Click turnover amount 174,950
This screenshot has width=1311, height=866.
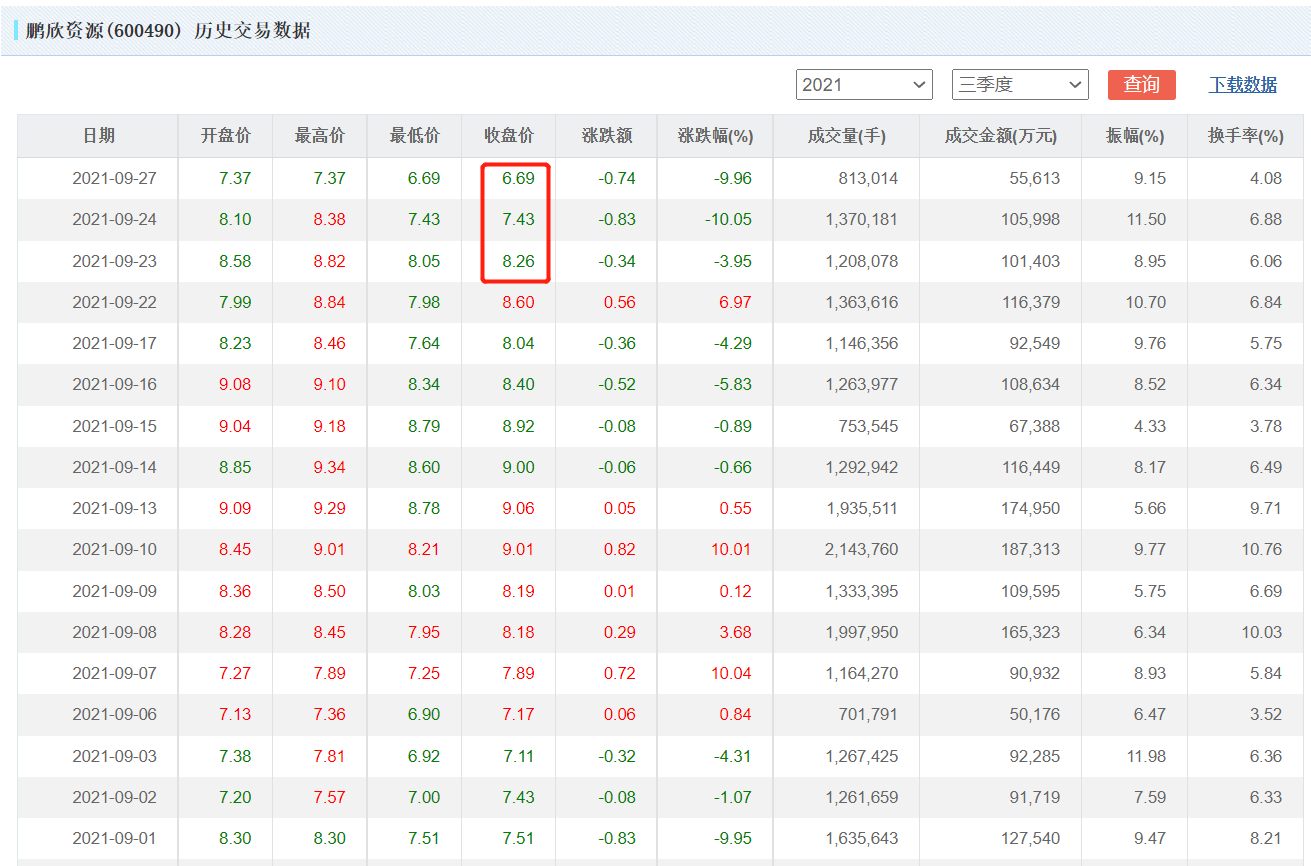[x=1031, y=509]
